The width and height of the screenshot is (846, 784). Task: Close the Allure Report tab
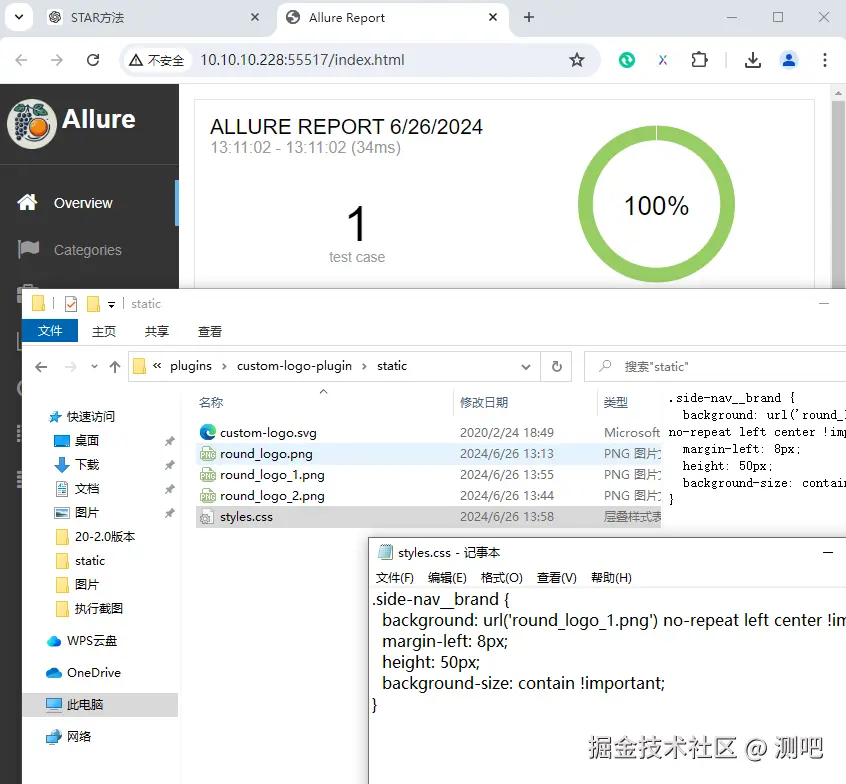click(x=493, y=17)
